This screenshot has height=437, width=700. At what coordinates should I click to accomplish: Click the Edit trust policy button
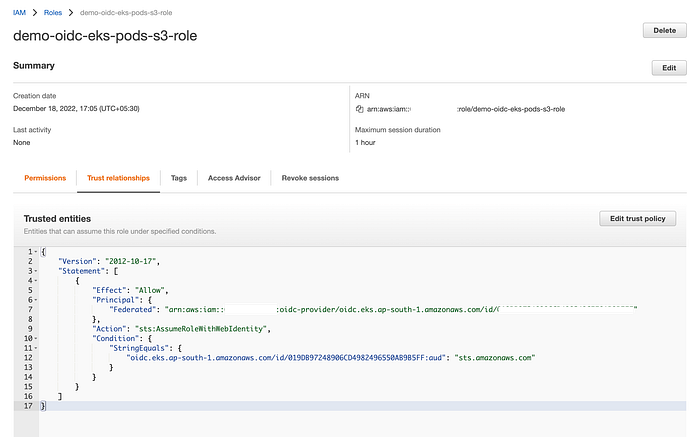[x=638, y=219]
